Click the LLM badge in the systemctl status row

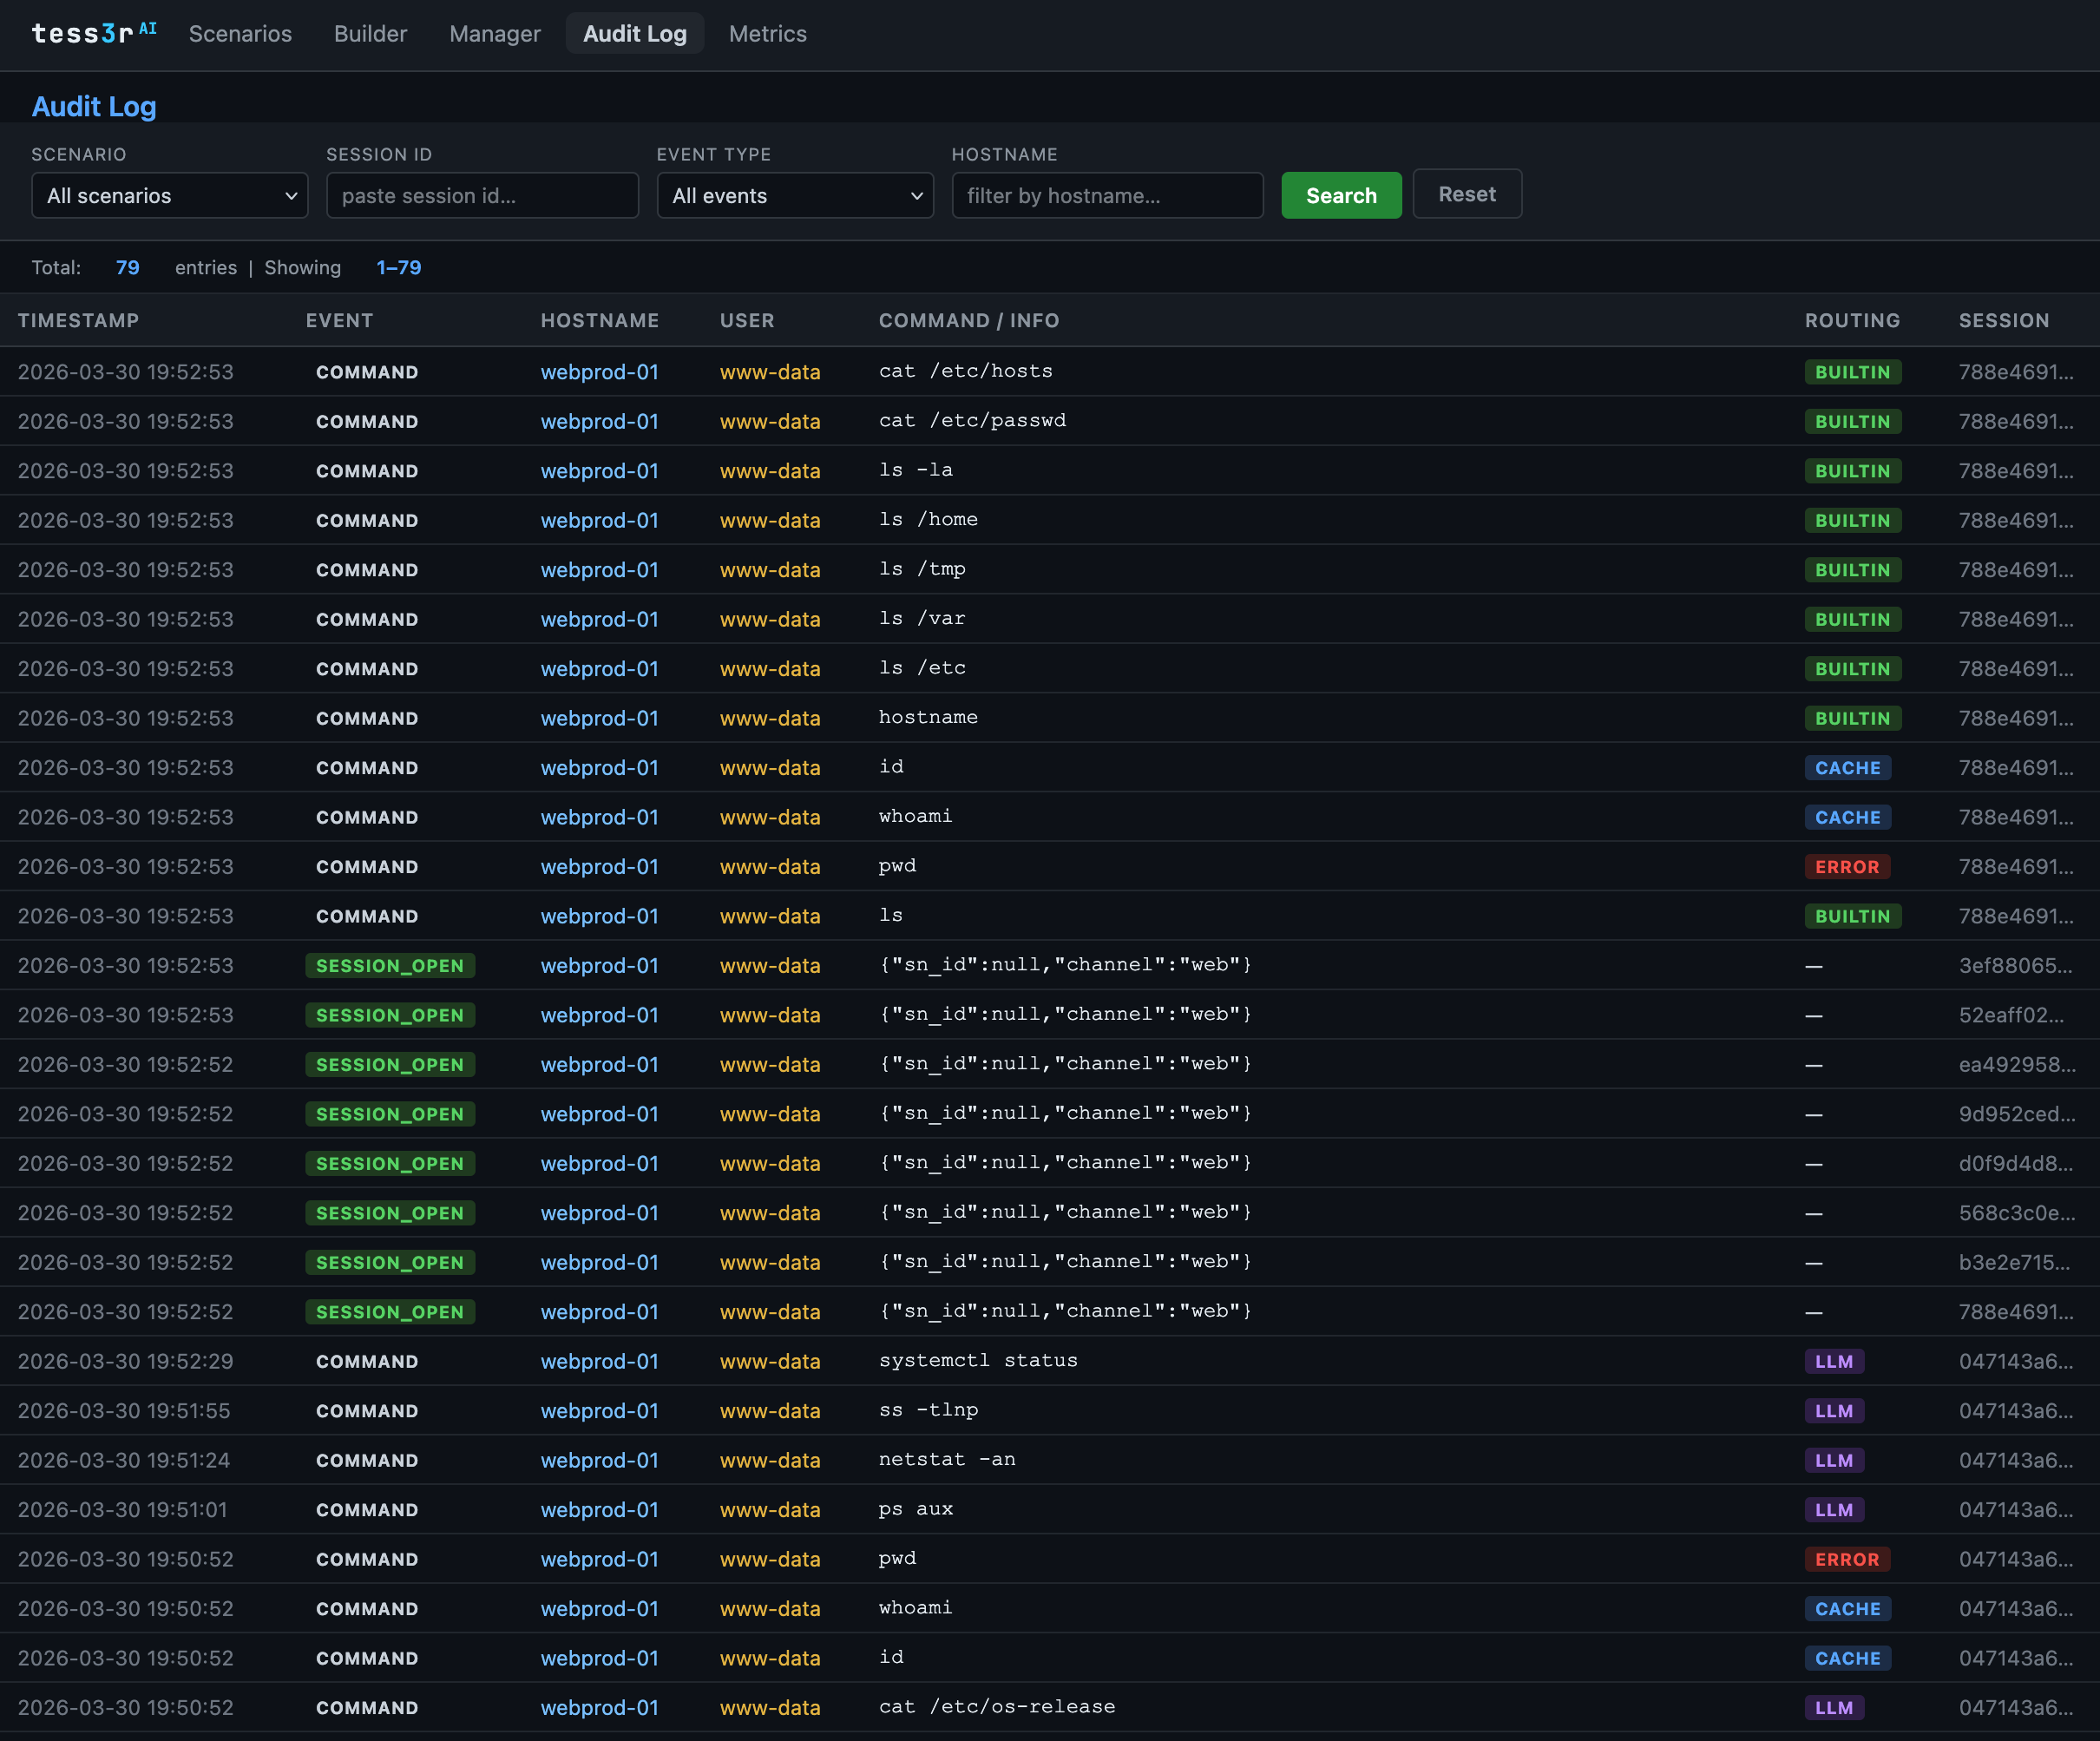(x=1834, y=1361)
